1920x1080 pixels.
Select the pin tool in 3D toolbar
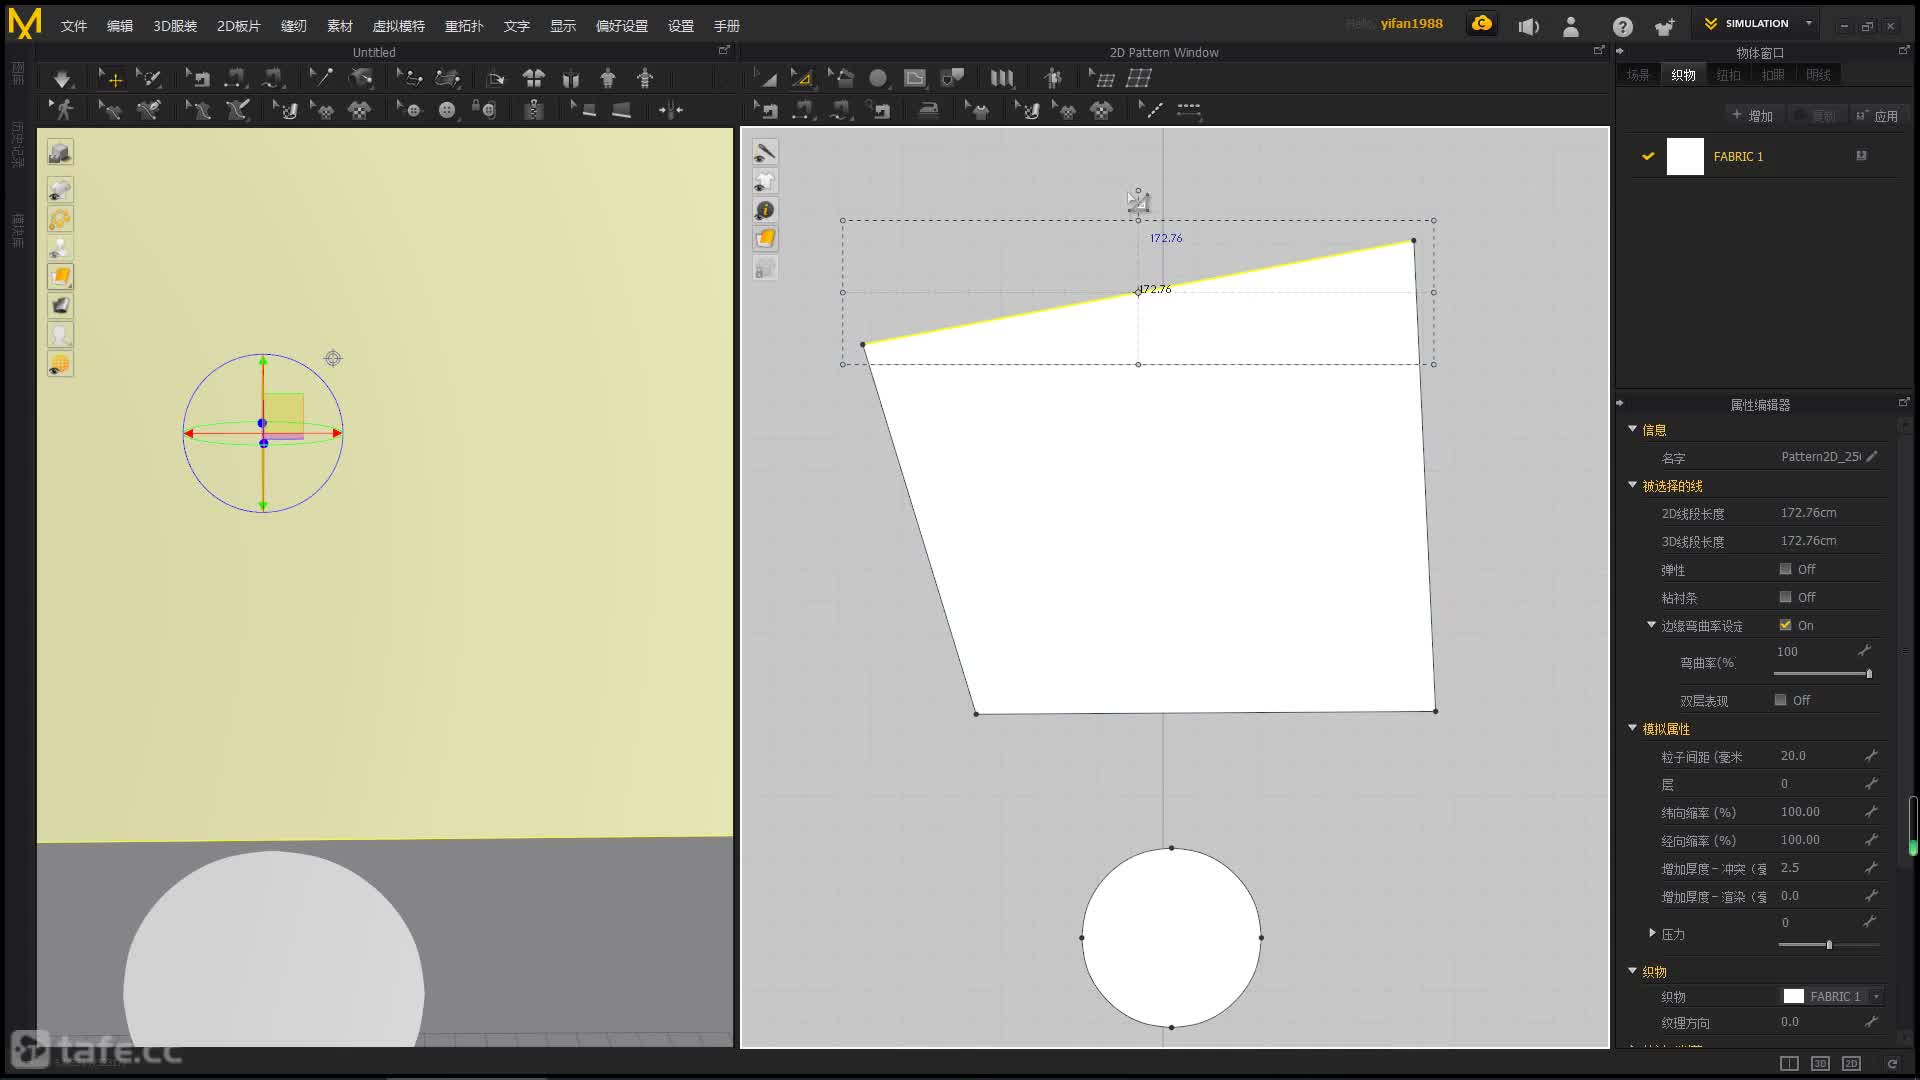point(321,77)
